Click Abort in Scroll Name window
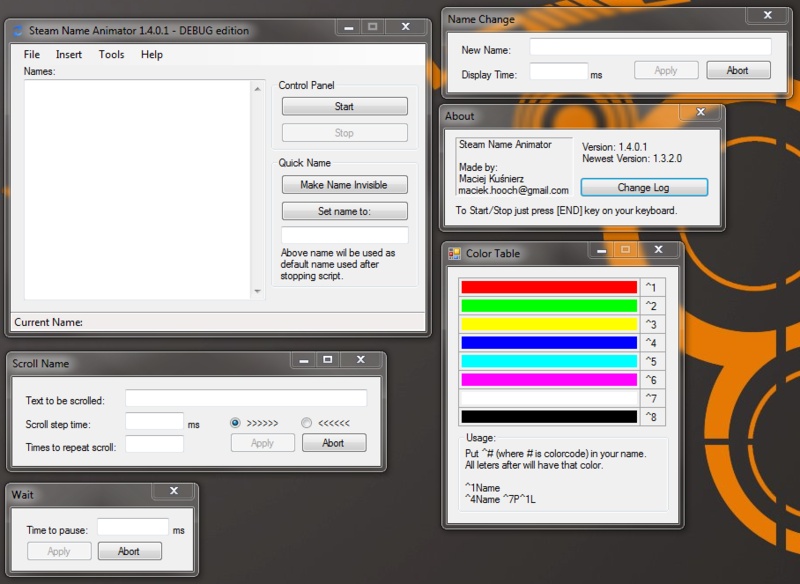 tap(334, 443)
